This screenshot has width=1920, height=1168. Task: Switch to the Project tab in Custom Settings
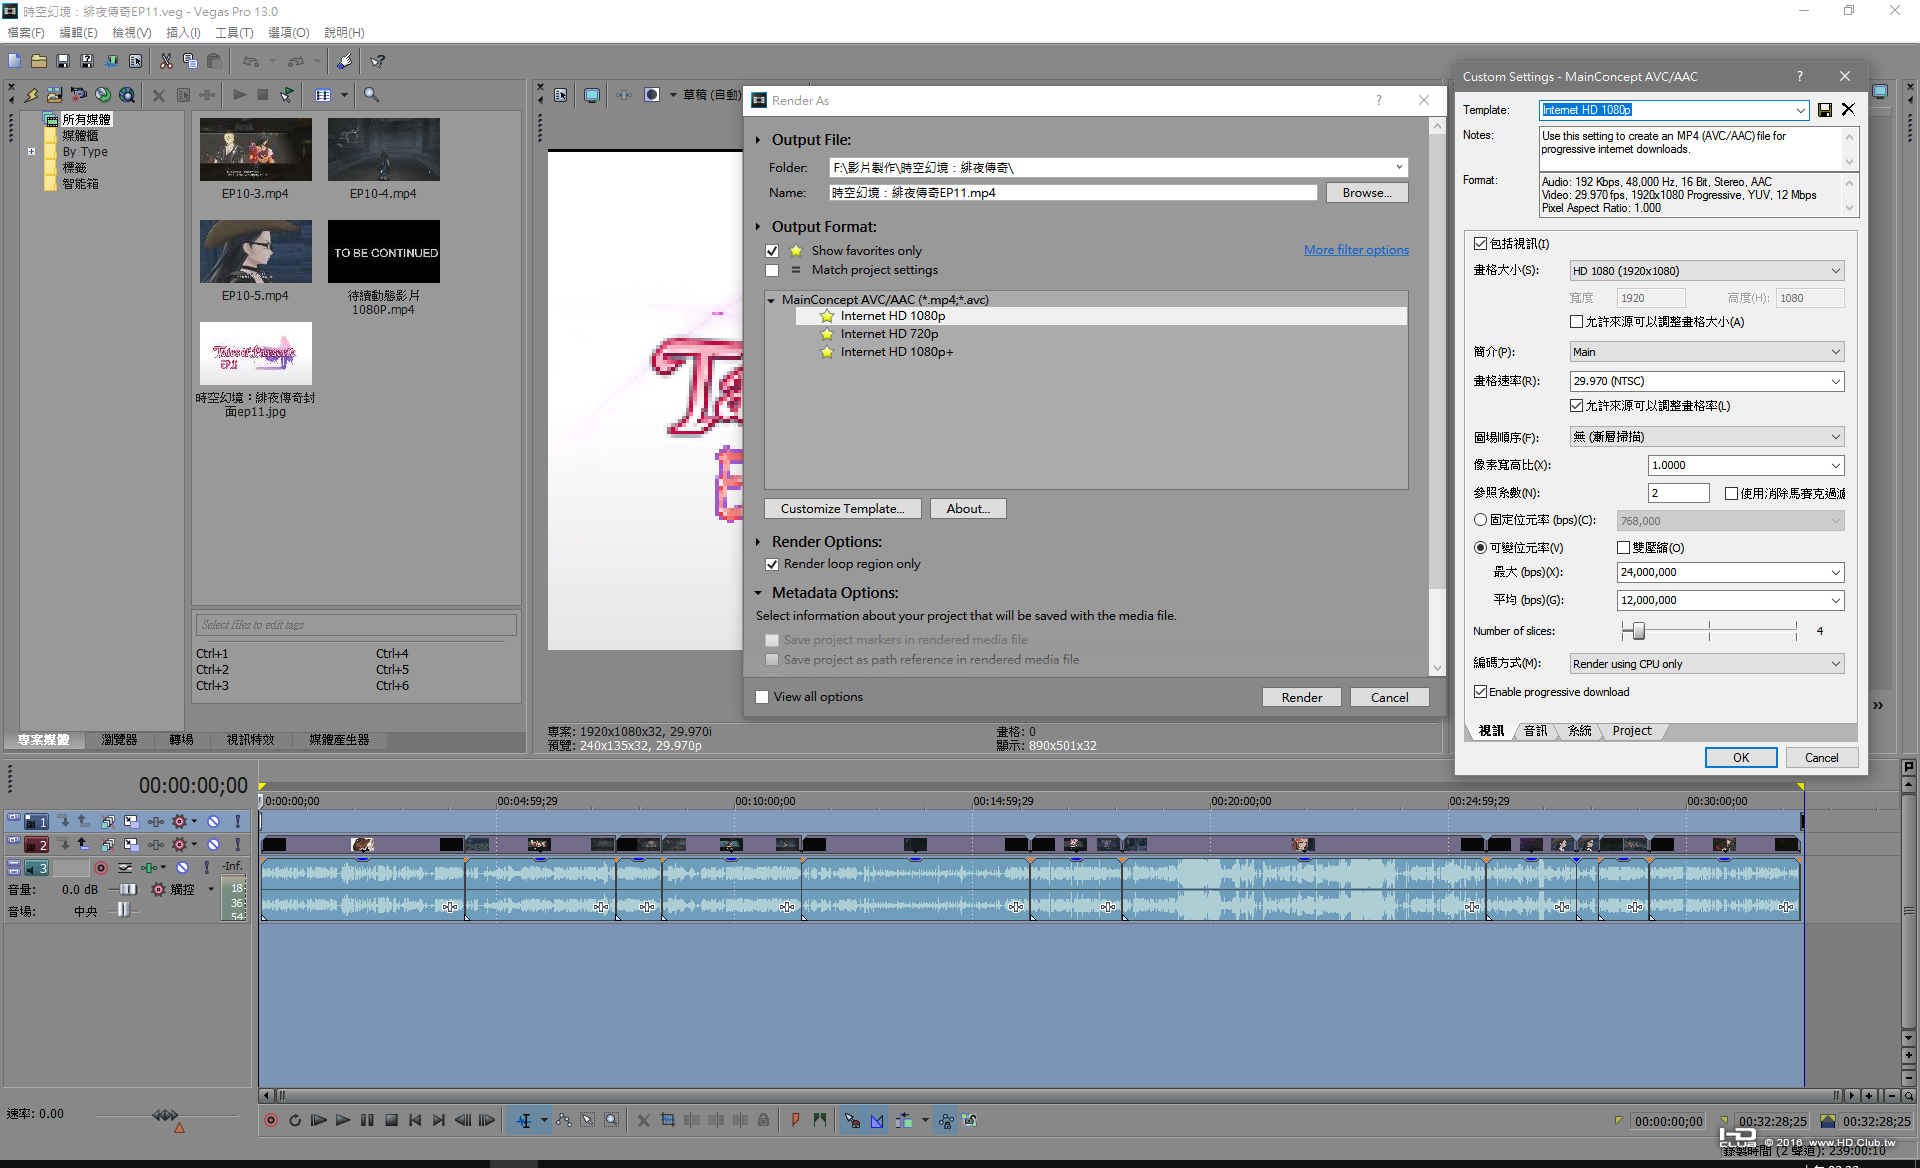pyautogui.click(x=1631, y=731)
